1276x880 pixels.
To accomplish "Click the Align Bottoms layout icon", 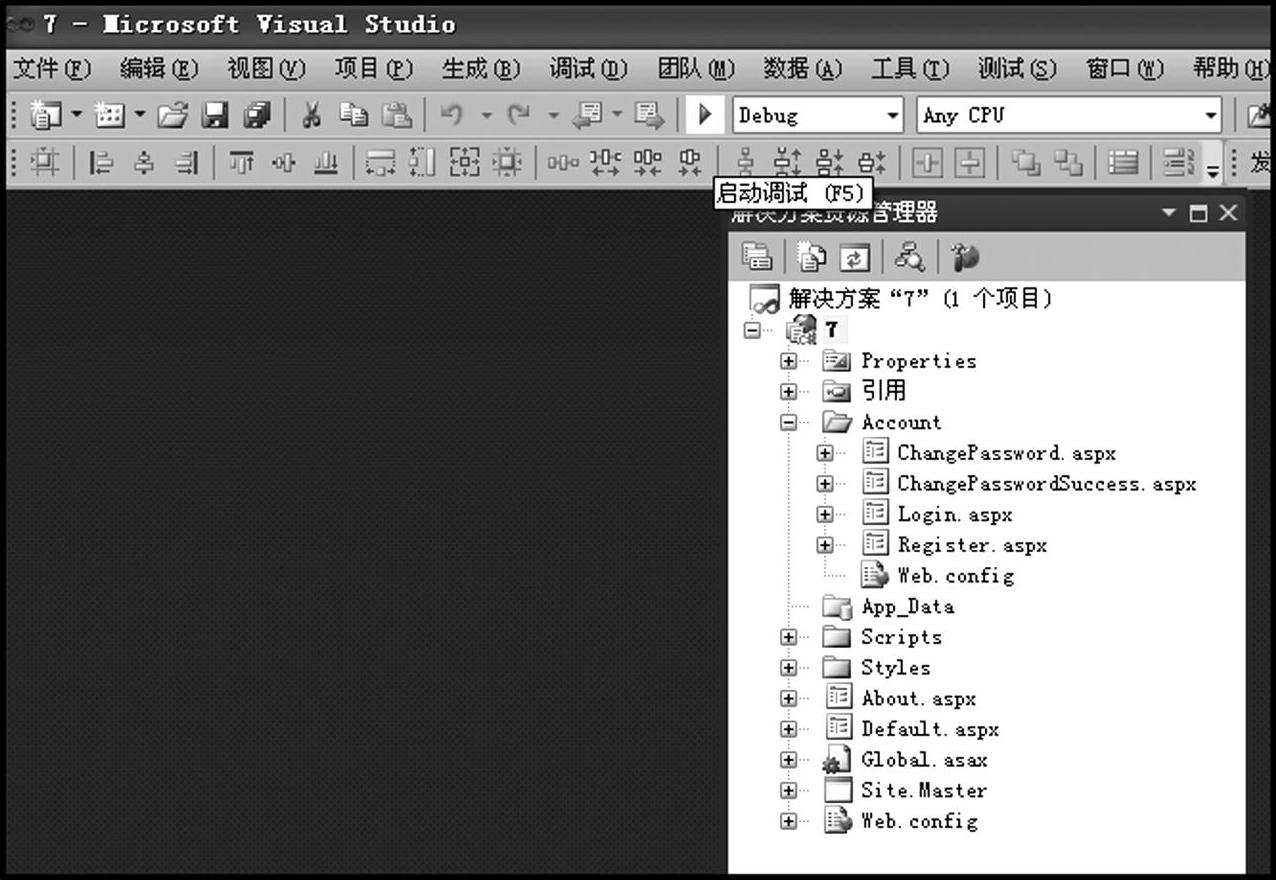I will click(x=326, y=162).
